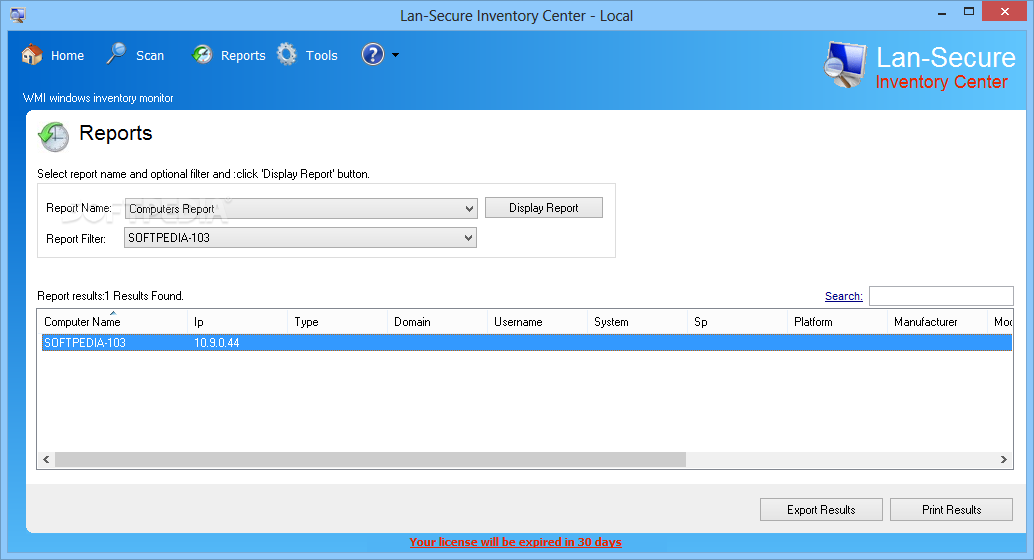The image size is (1034, 560).
Task: Click the app icon in title bar
Action: [x=18, y=15]
